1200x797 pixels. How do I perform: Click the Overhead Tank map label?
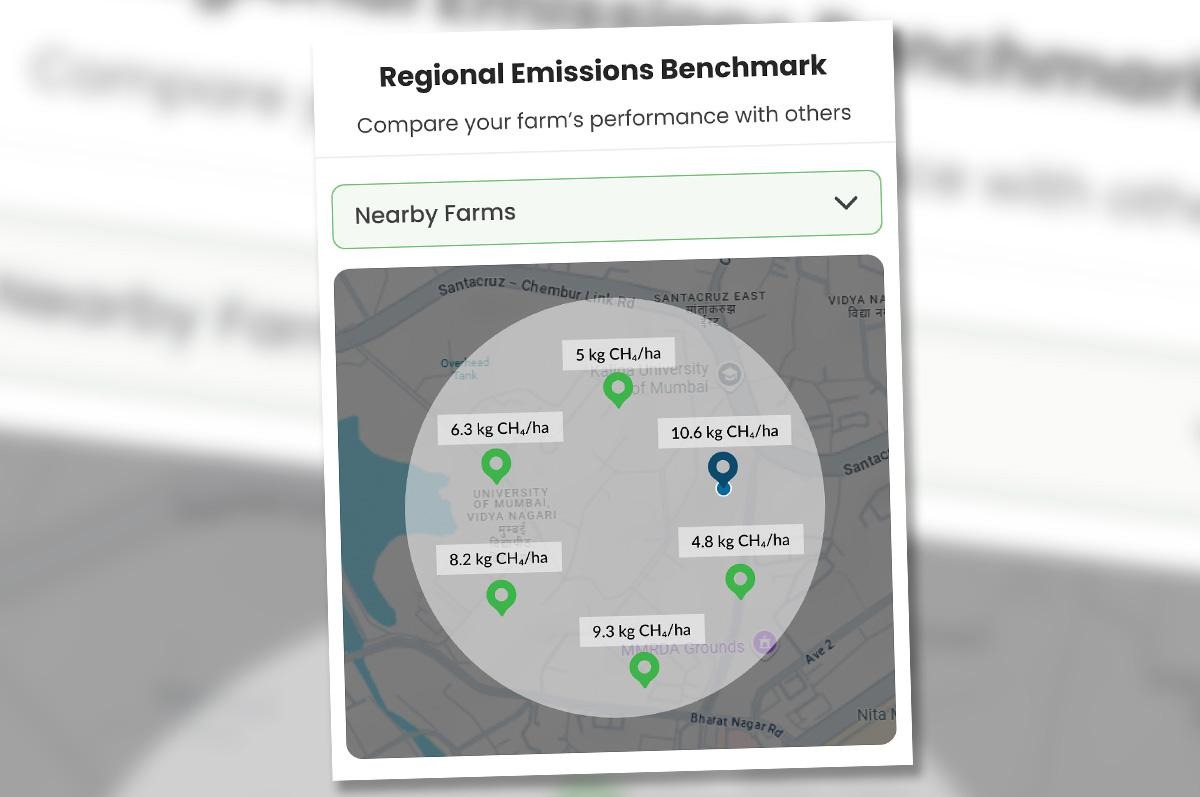tap(465, 369)
